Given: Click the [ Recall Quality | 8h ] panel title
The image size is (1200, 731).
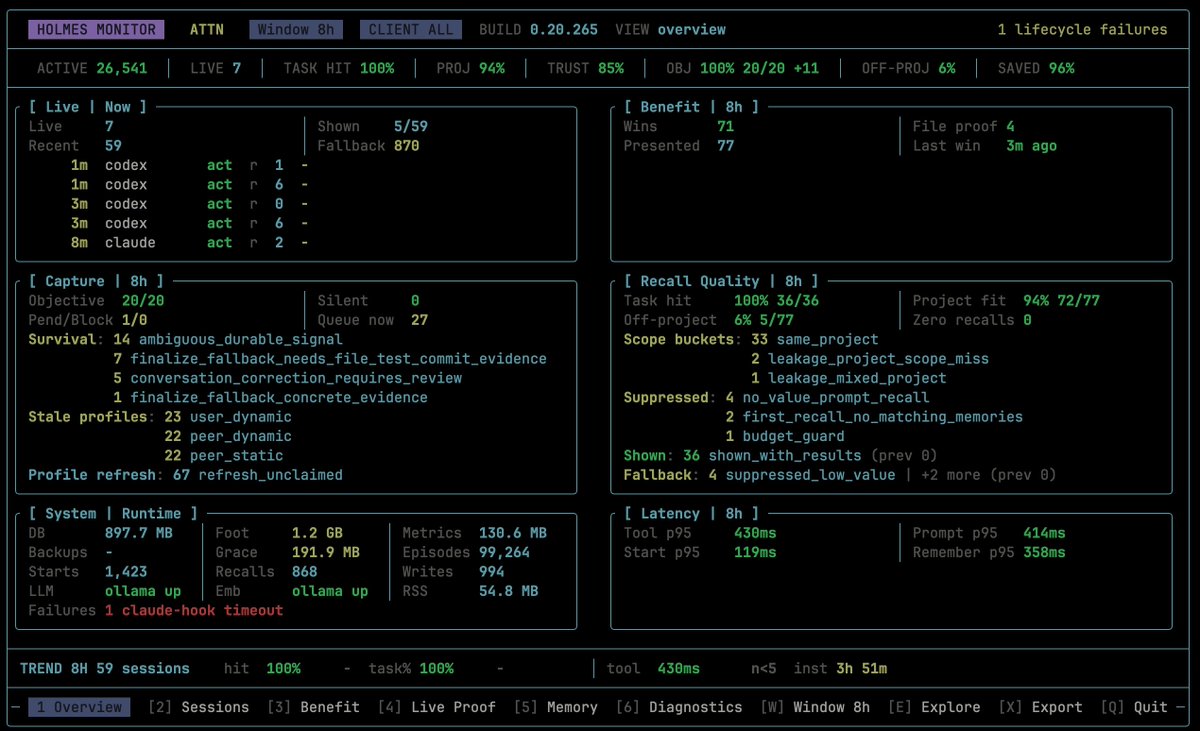Looking at the screenshot, I should coord(721,282).
